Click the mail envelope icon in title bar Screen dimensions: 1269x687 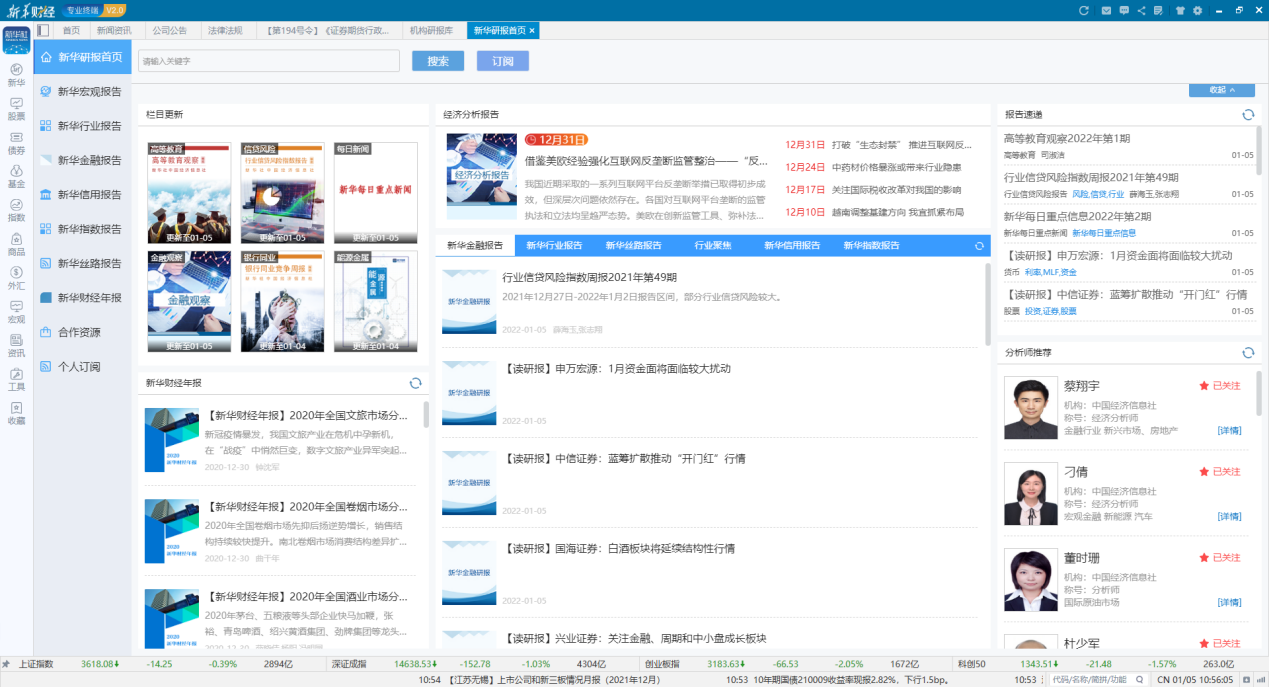click(x=1107, y=10)
